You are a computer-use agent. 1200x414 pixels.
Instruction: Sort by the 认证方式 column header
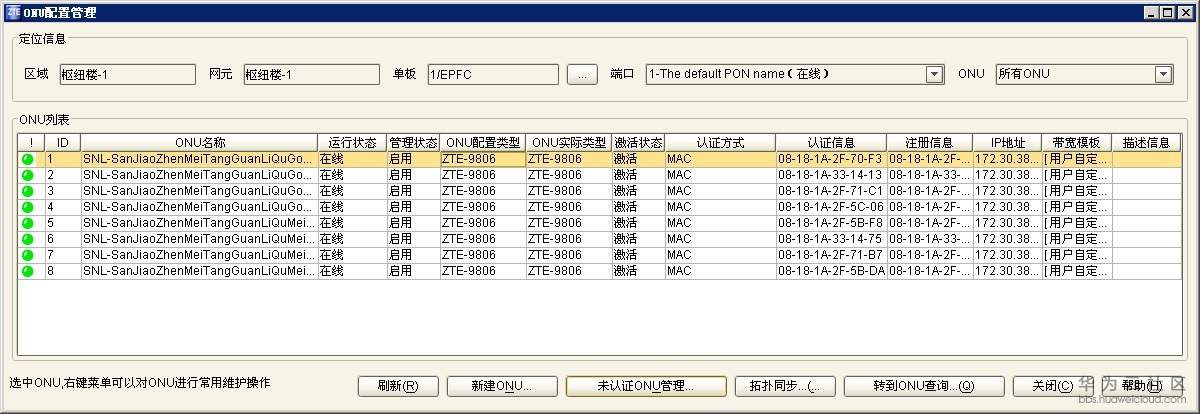click(x=720, y=143)
